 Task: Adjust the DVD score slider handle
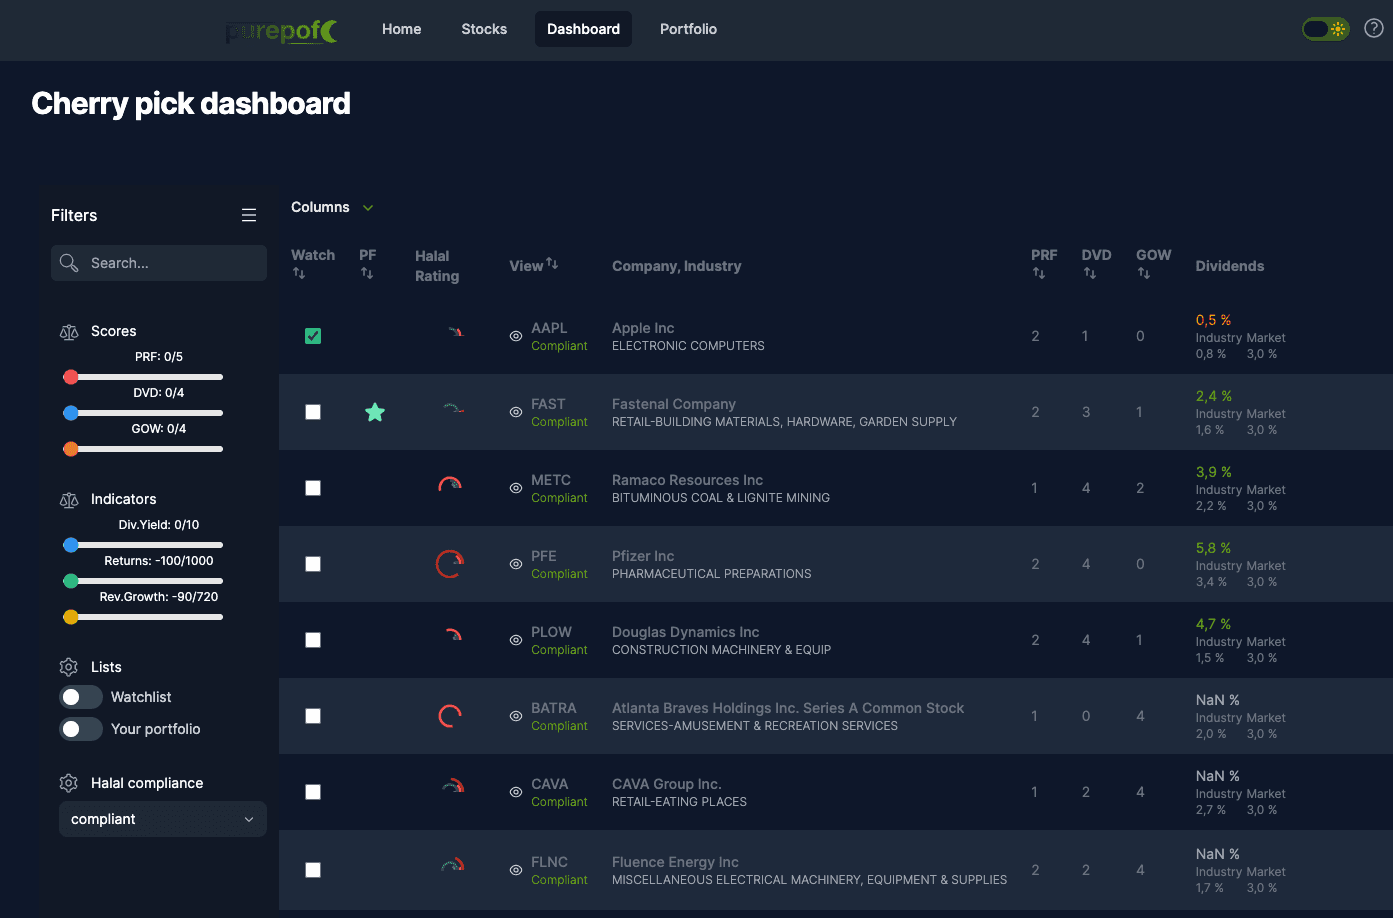(71, 413)
